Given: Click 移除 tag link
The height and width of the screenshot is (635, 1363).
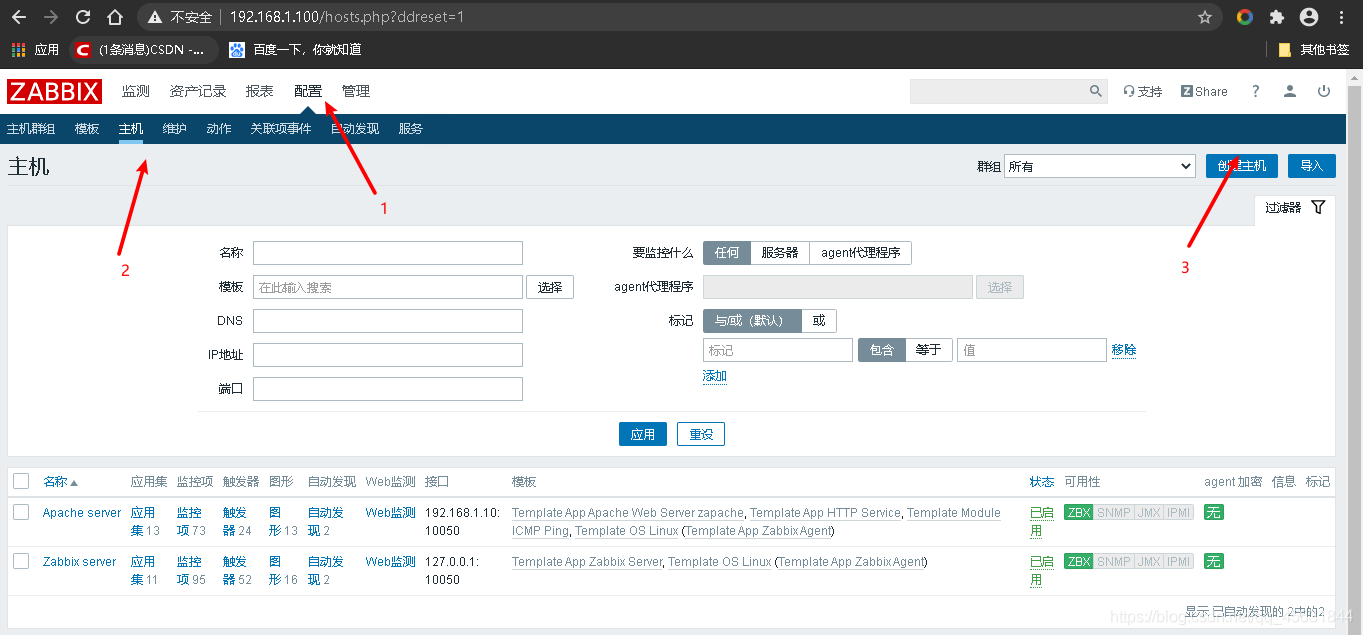Looking at the screenshot, I should point(1124,349).
